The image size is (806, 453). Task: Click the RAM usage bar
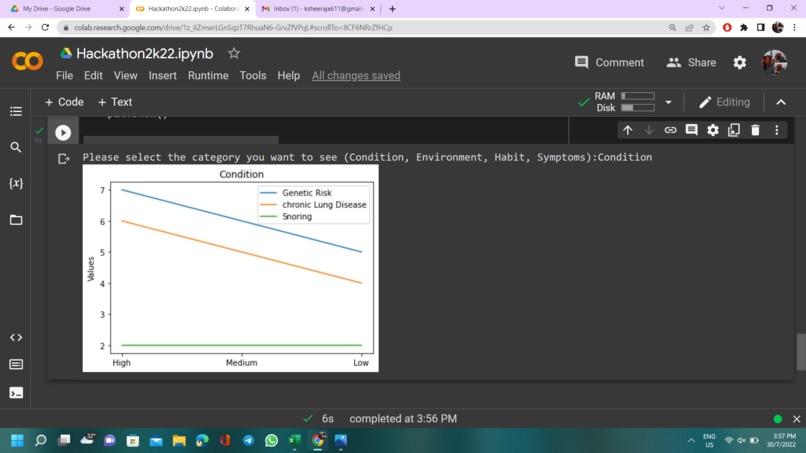tap(638, 96)
